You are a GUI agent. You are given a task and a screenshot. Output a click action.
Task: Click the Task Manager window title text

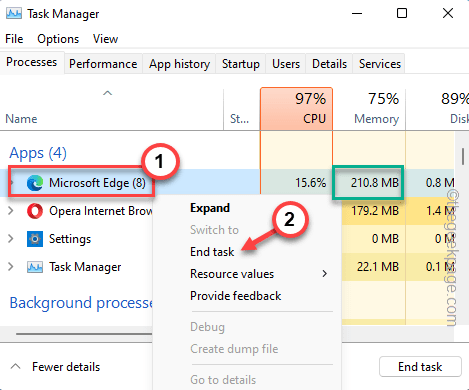tap(63, 14)
